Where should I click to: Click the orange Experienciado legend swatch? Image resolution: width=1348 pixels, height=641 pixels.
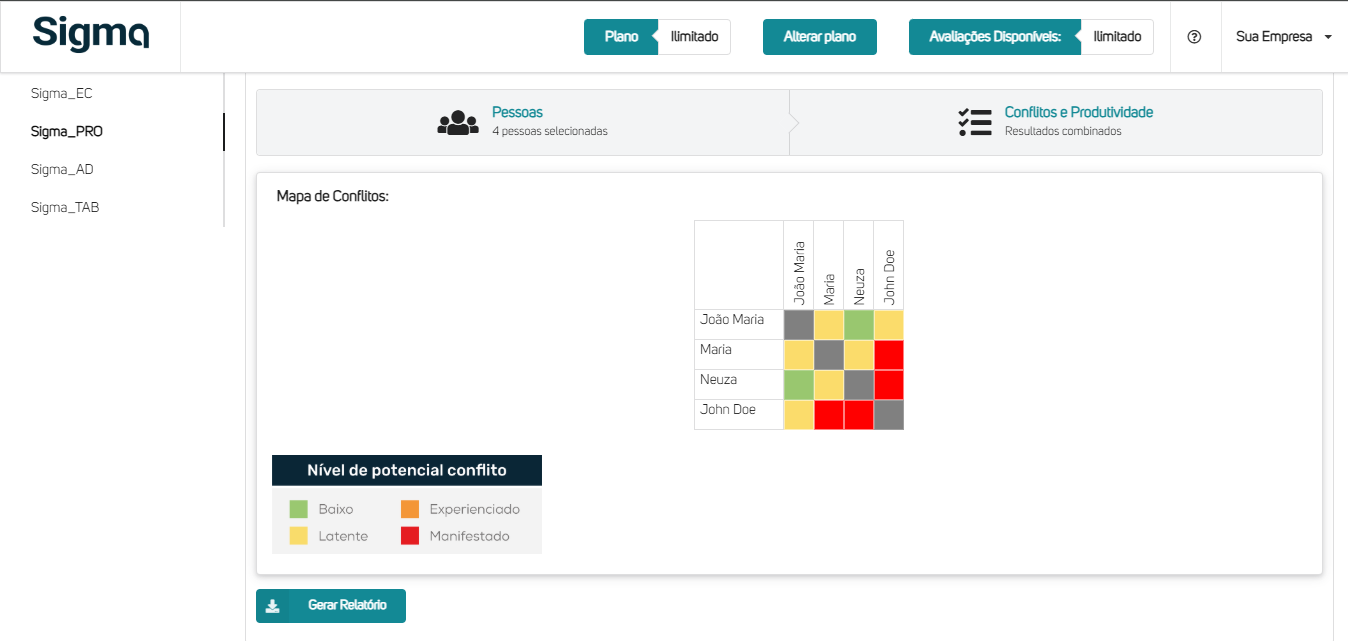(410, 509)
